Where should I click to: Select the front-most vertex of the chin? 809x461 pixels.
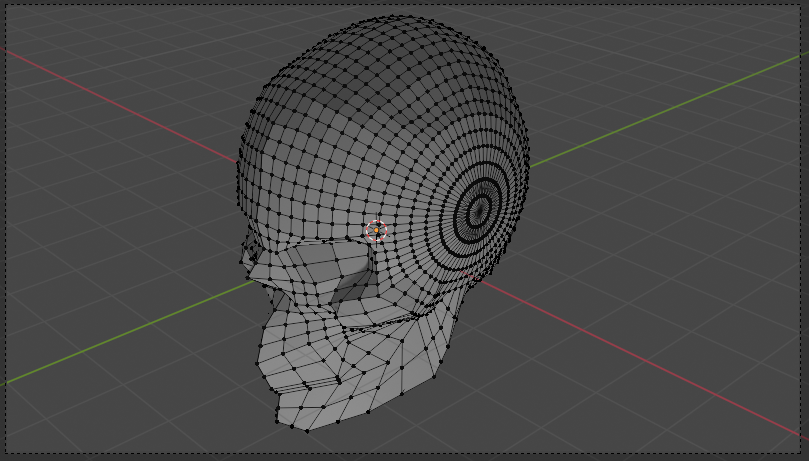point(278,408)
